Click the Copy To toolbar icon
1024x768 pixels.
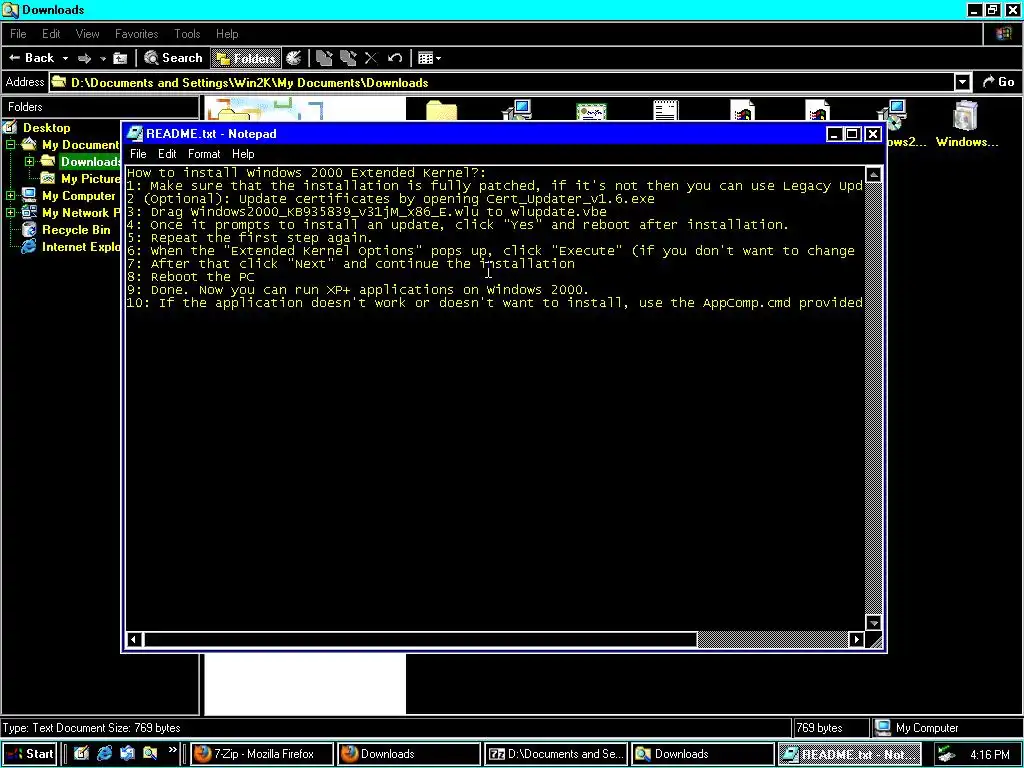(x=348, y=58)
